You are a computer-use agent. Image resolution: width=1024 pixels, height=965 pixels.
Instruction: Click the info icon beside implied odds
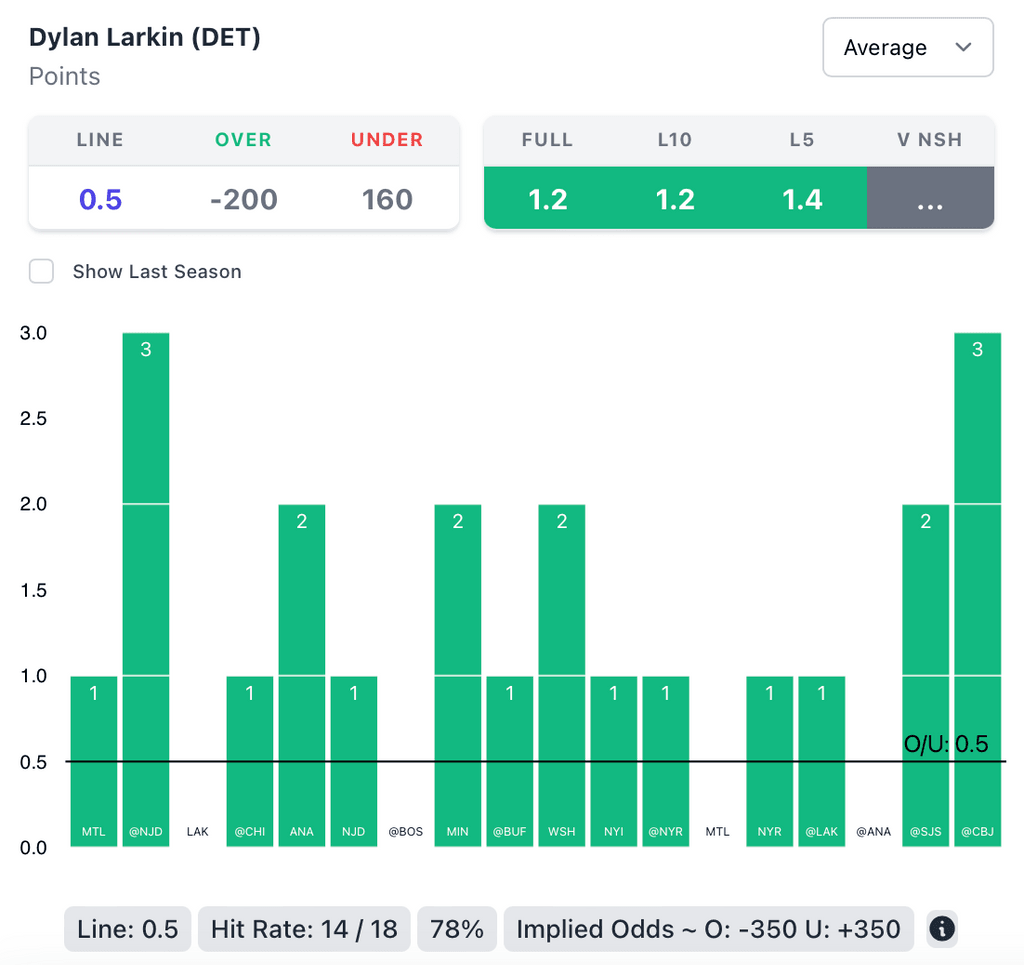[942, 929]
